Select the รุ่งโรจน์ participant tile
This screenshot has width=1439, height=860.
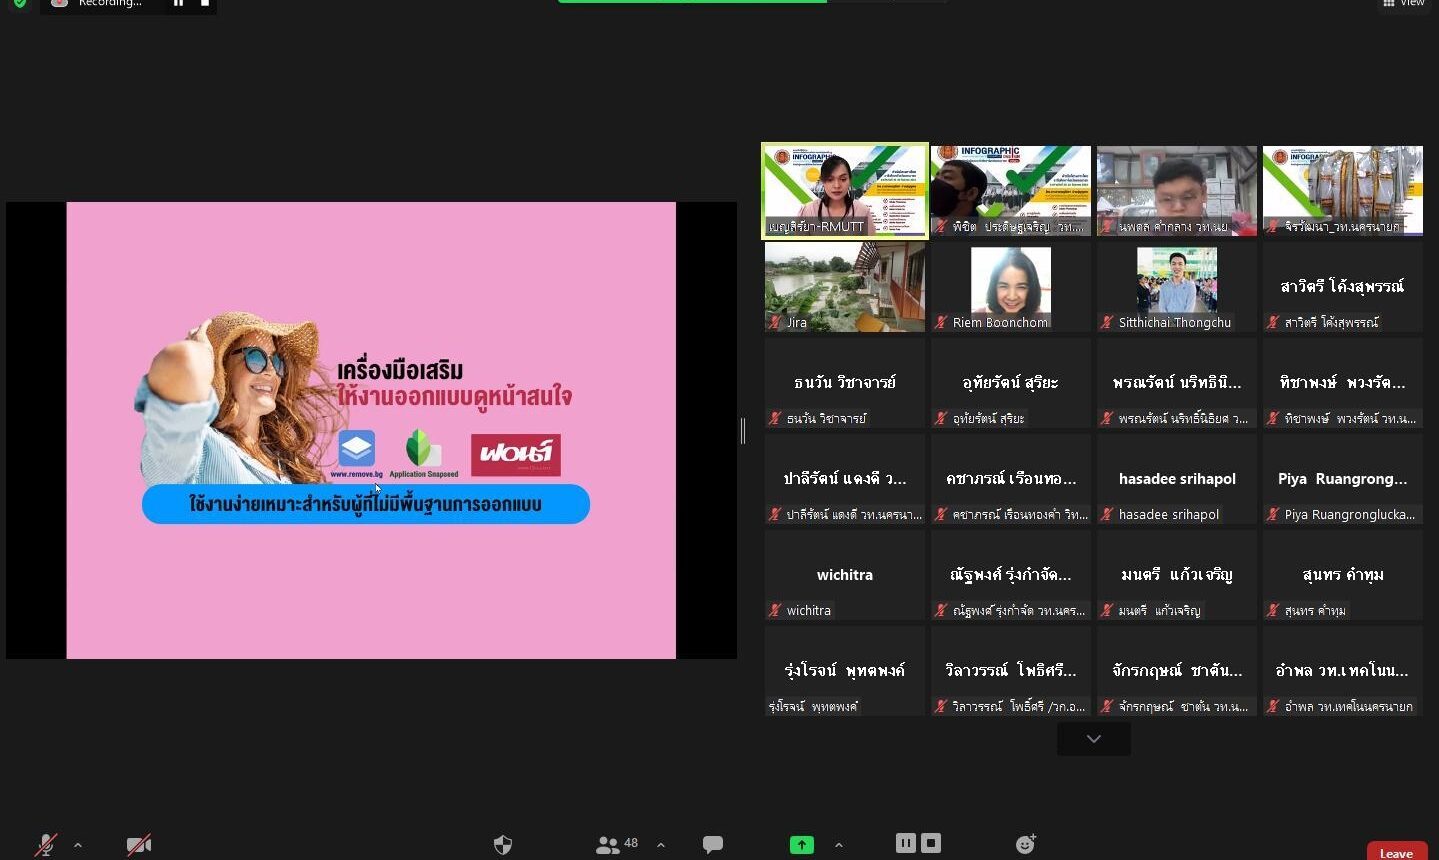pyautogui.click(x=845, y=671)
